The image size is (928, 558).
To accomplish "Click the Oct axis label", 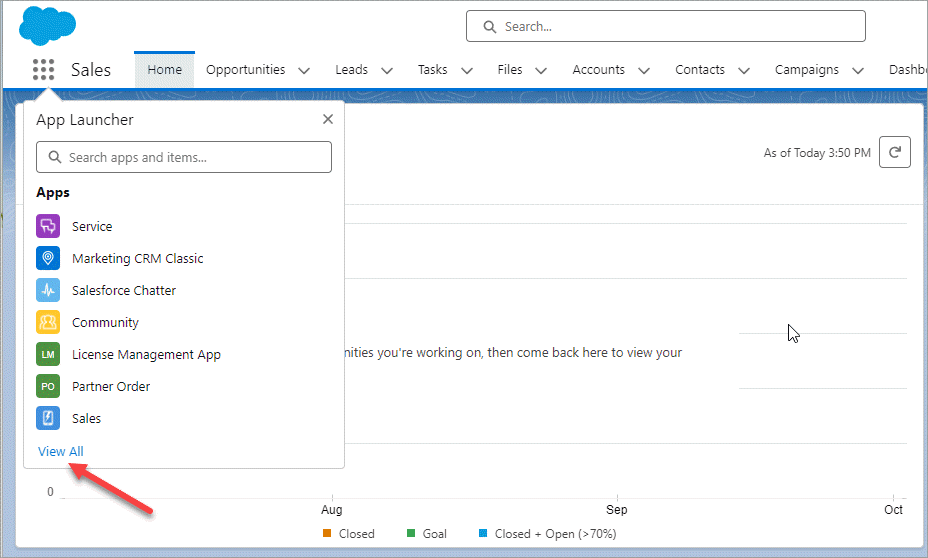I will pyautogui.click(x=893, y=509).
